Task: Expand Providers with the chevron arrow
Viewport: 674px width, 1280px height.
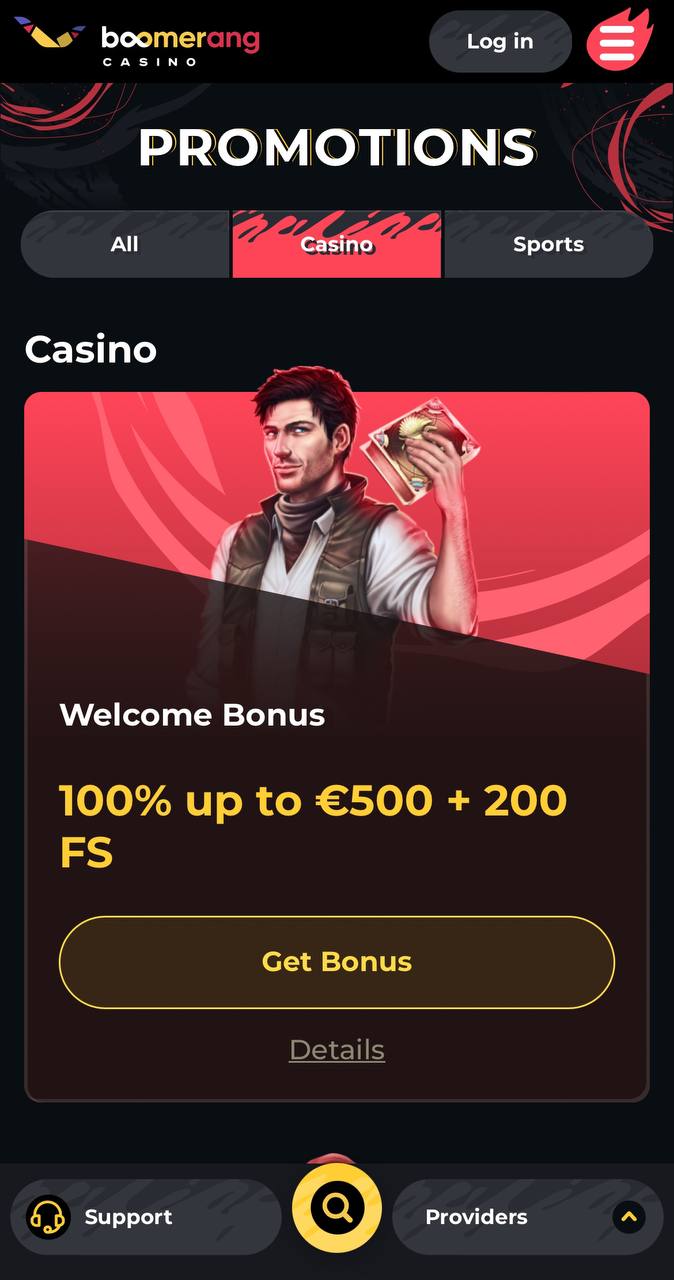Action: 629,1217
